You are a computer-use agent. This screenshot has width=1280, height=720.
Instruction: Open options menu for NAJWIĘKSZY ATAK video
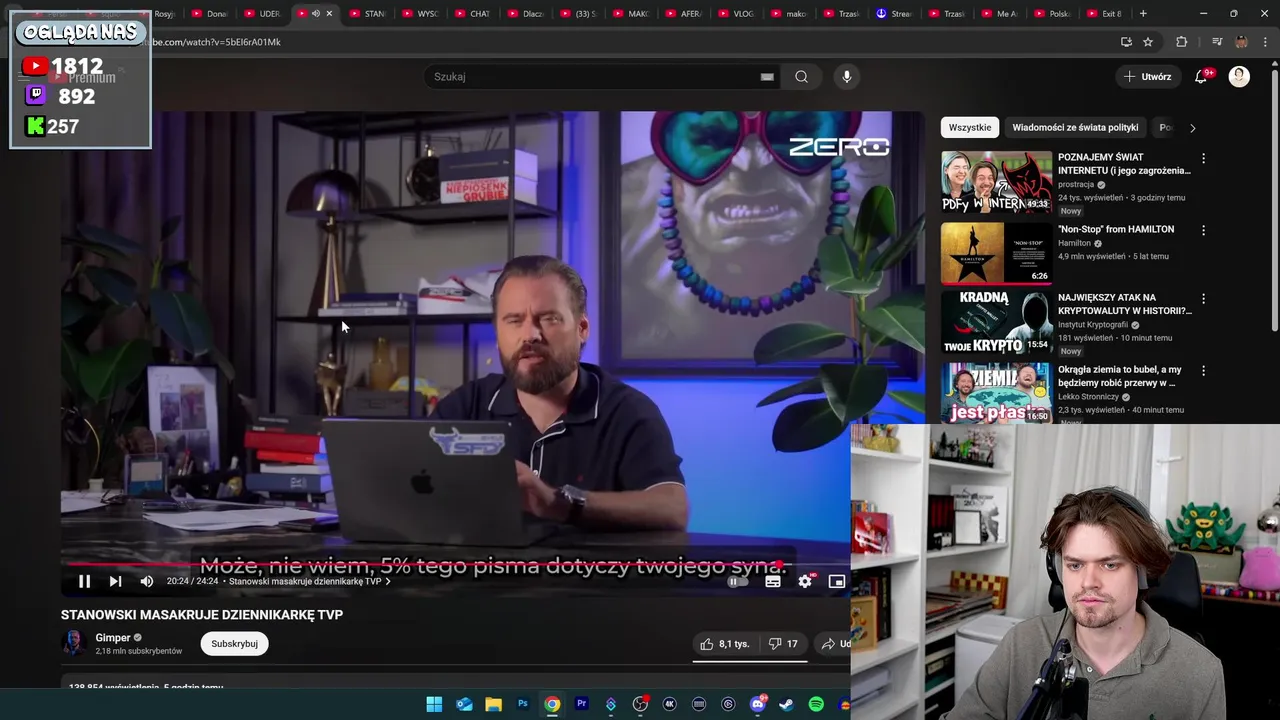(1203, 299)
